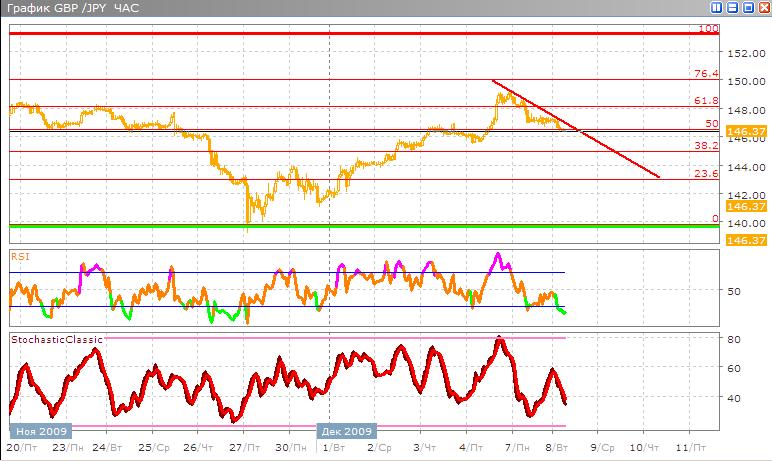Viewport: 772px width, 461px height.
Task: Click the Дек 2009 month marker
Action: tap(346, 431)
